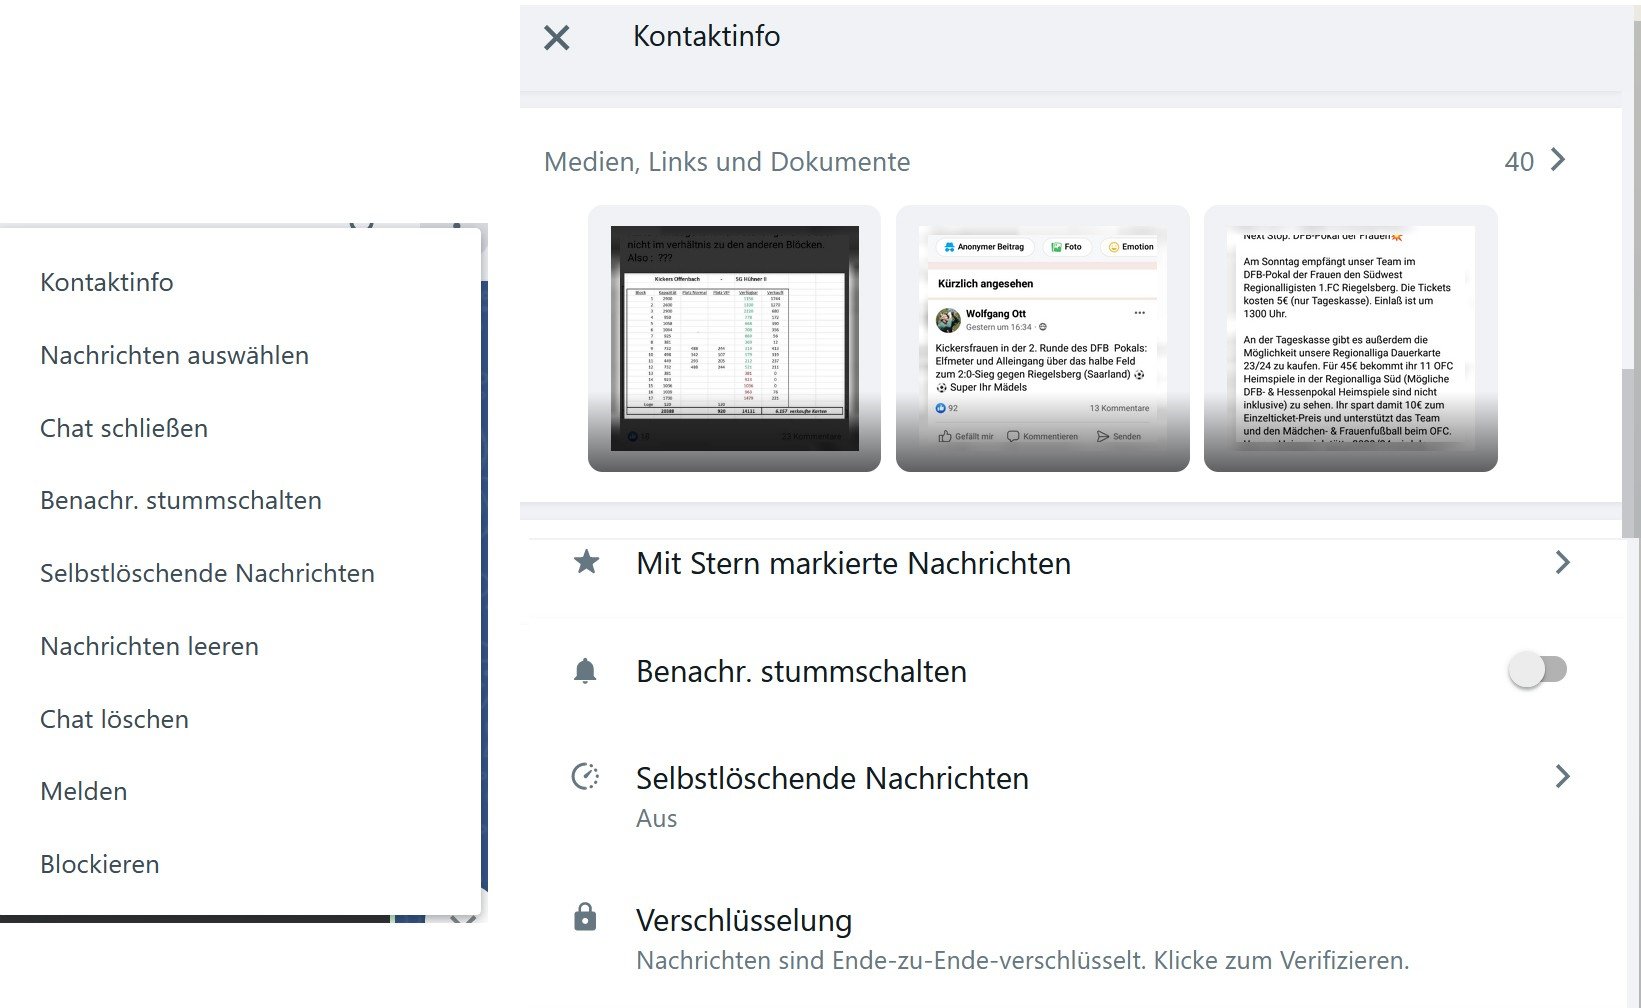Choose Nachrichten auswählen menu entry
Screen dimensions: 1641x1008
pyautogui.click(x=174, y=355)
